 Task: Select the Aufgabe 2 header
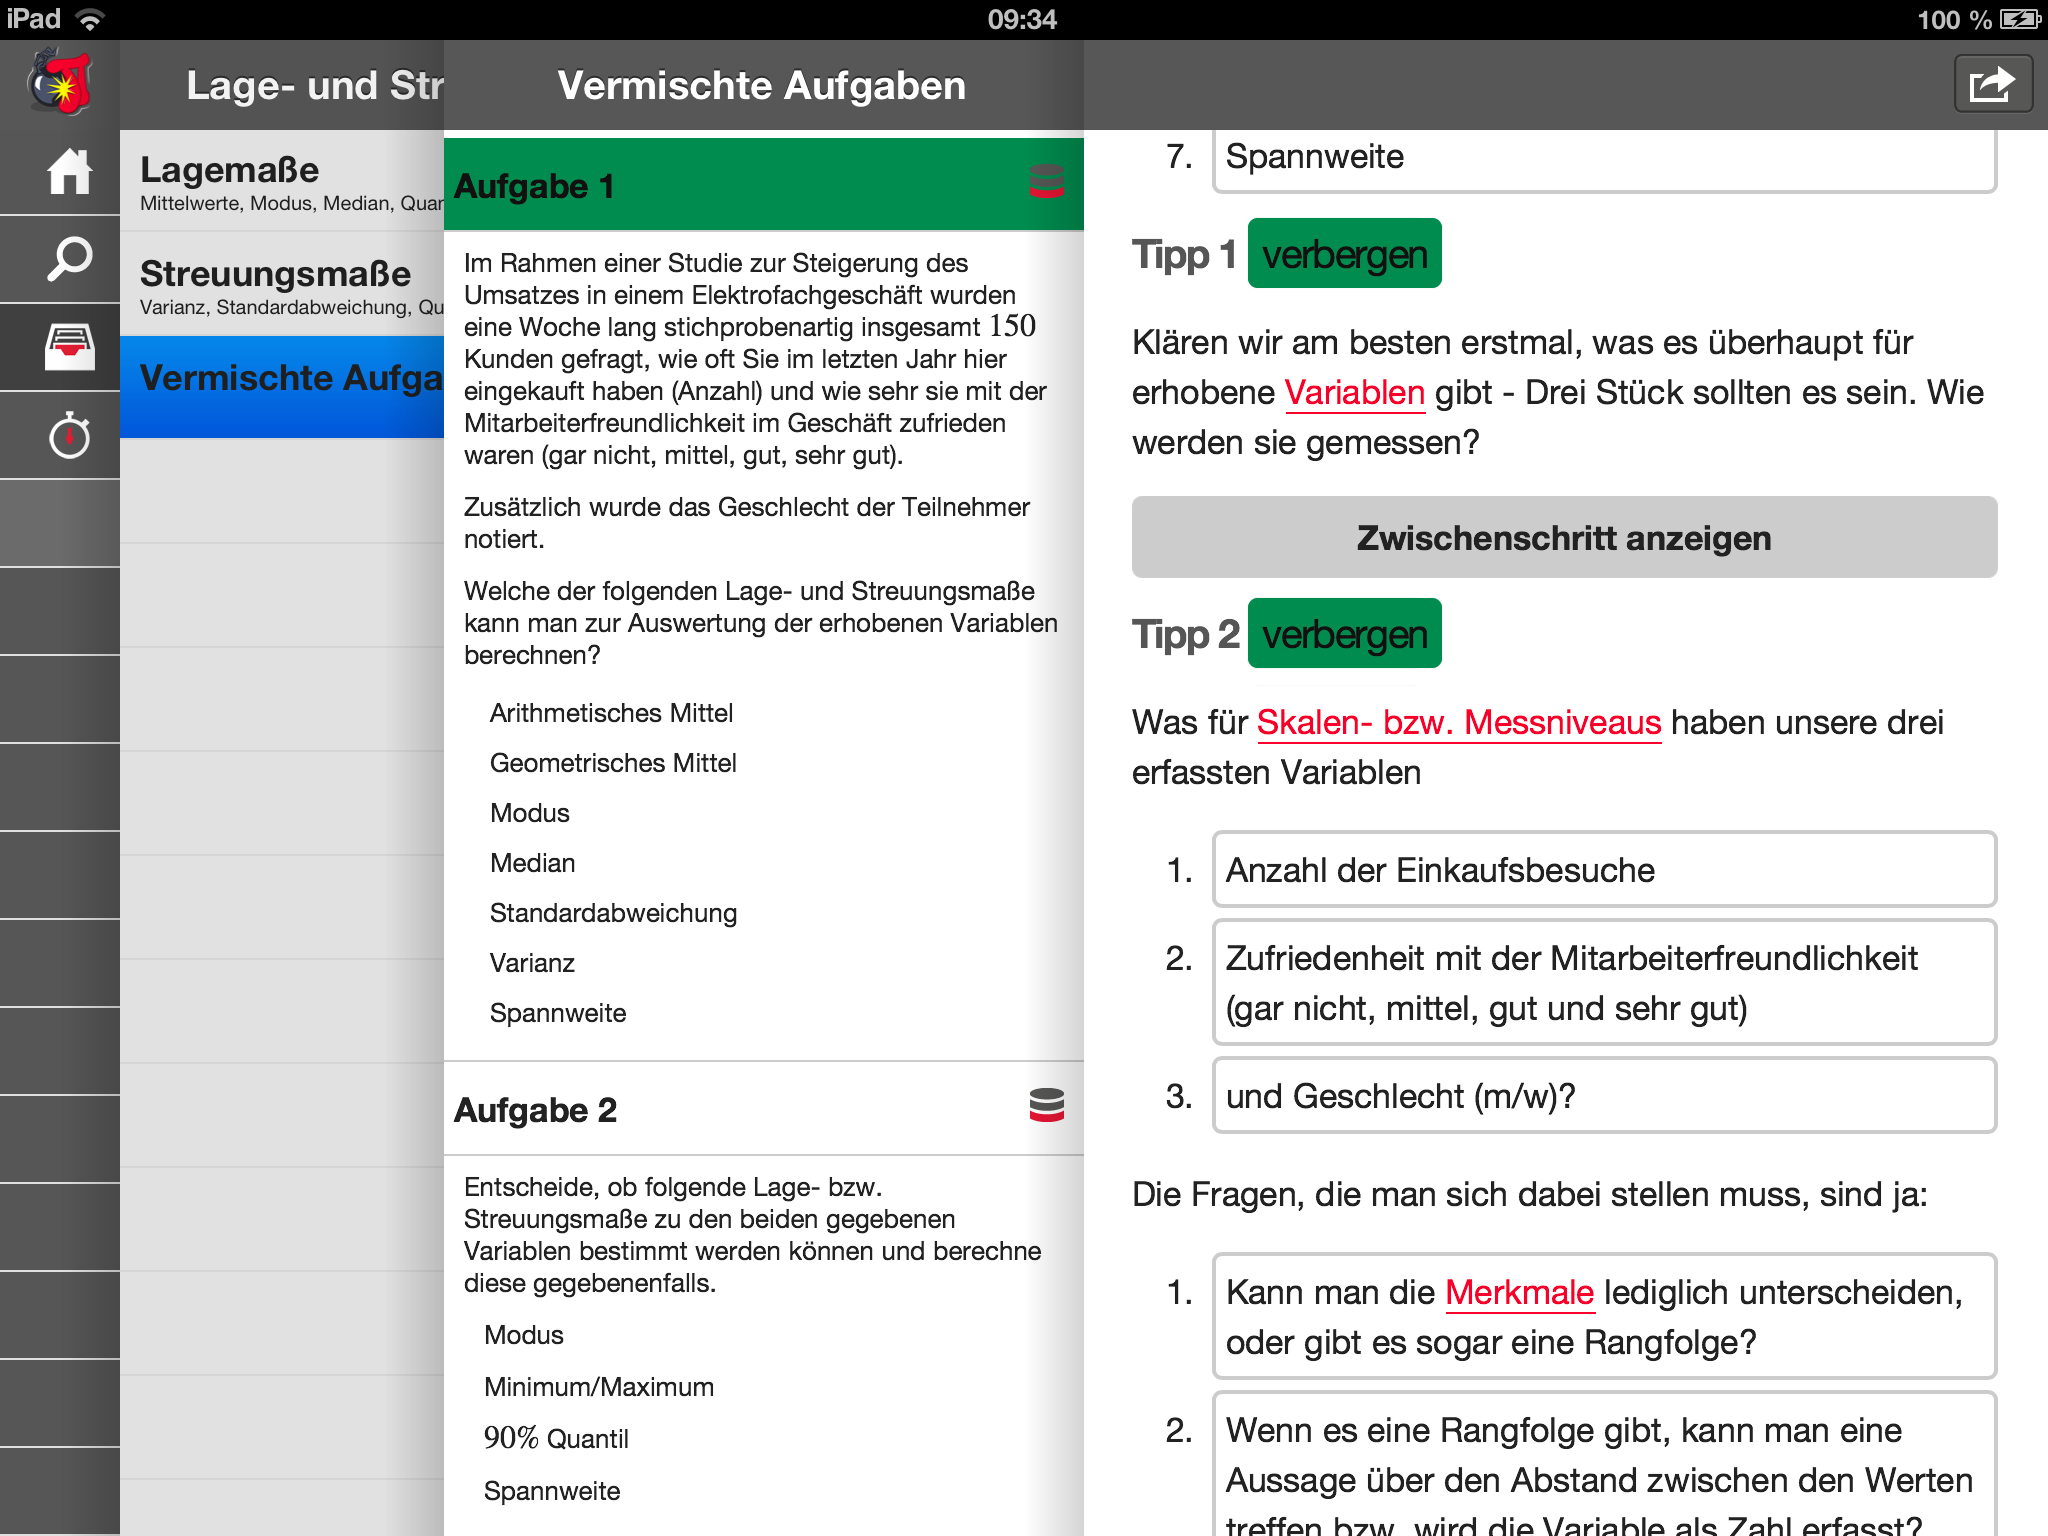764,1109
